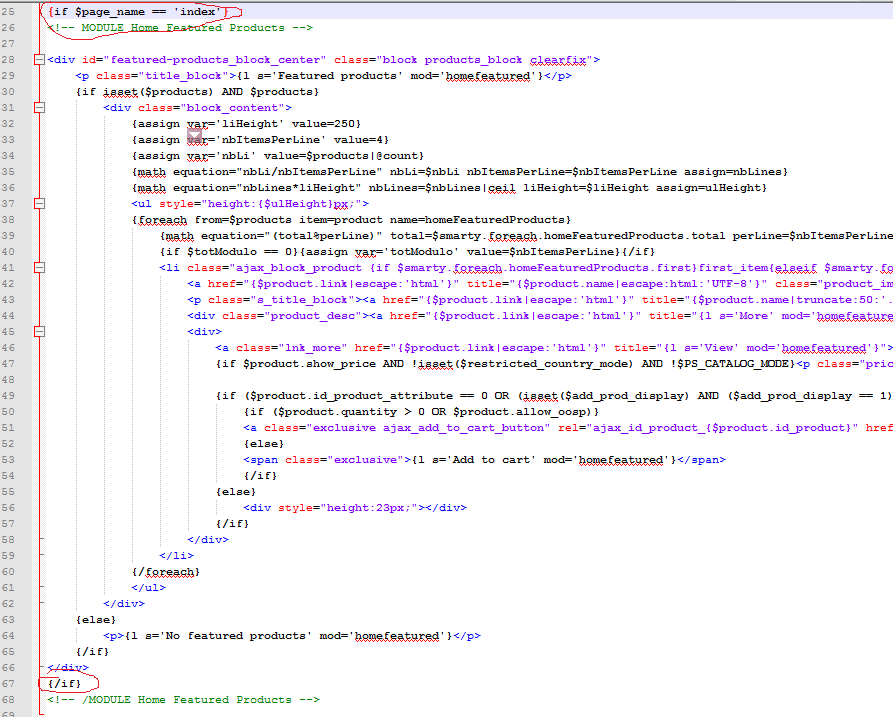
Task: Collapse the fold at line 41 li element
Action: pyautogui.click(x=39, y=267)
